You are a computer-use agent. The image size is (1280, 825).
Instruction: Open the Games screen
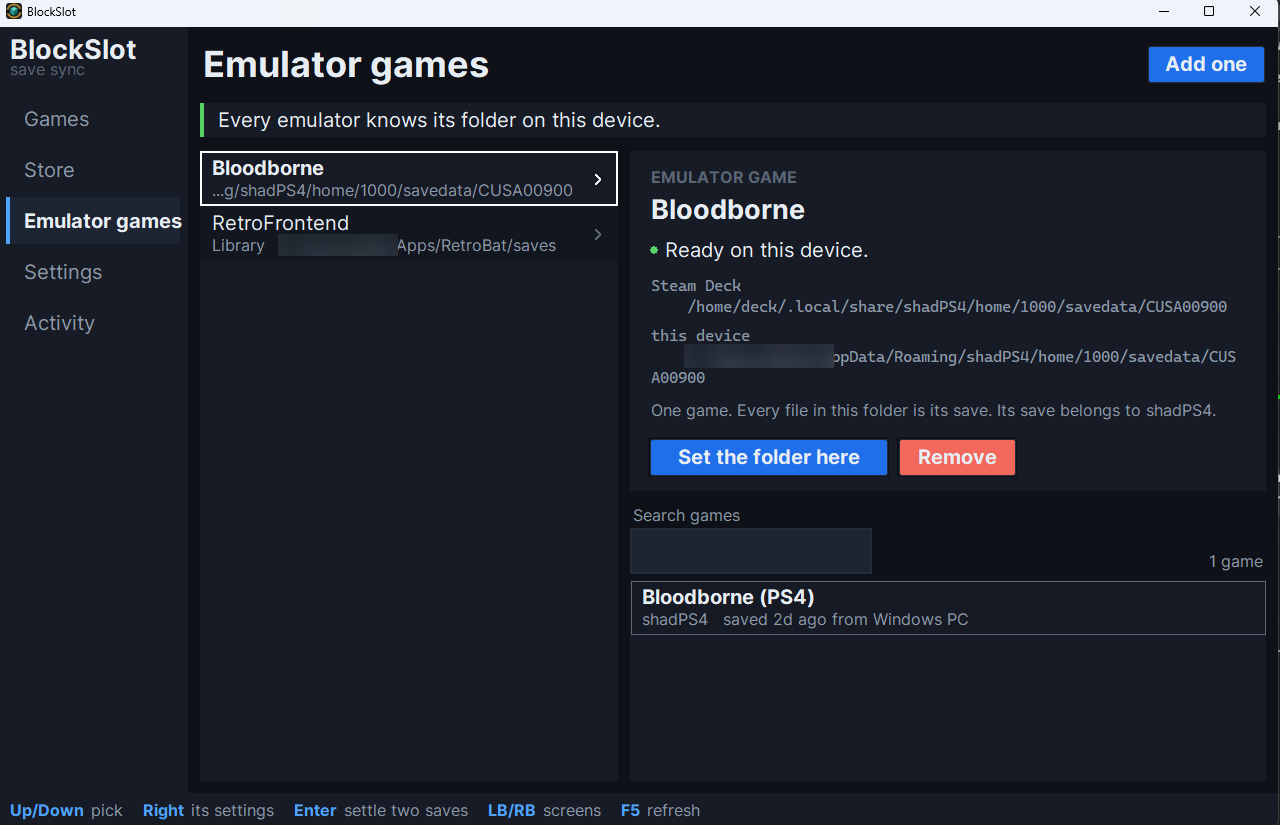56,119
